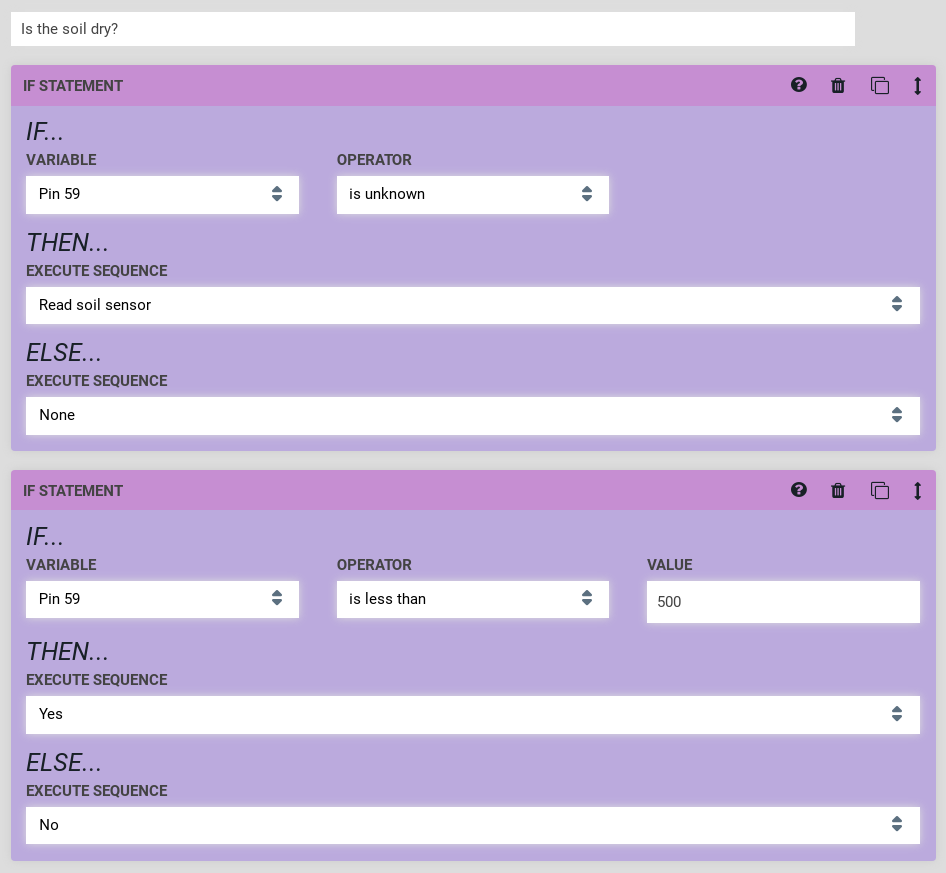Image resolution: width=946 pixels, height=873 pixels.
Task: Click the second IF STATEMENT header title
Action: [x=73, y=491]
